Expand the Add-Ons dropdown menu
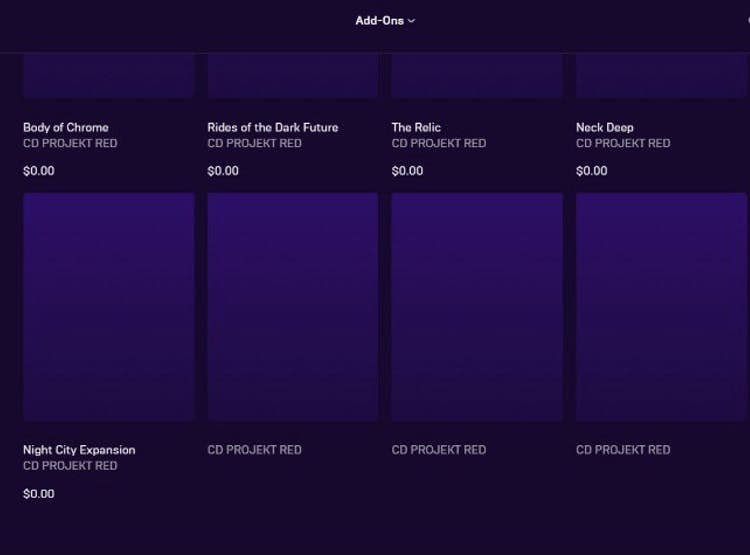Image resolution: width=750 pixels, height=555 pixels. tap(385, 20)
